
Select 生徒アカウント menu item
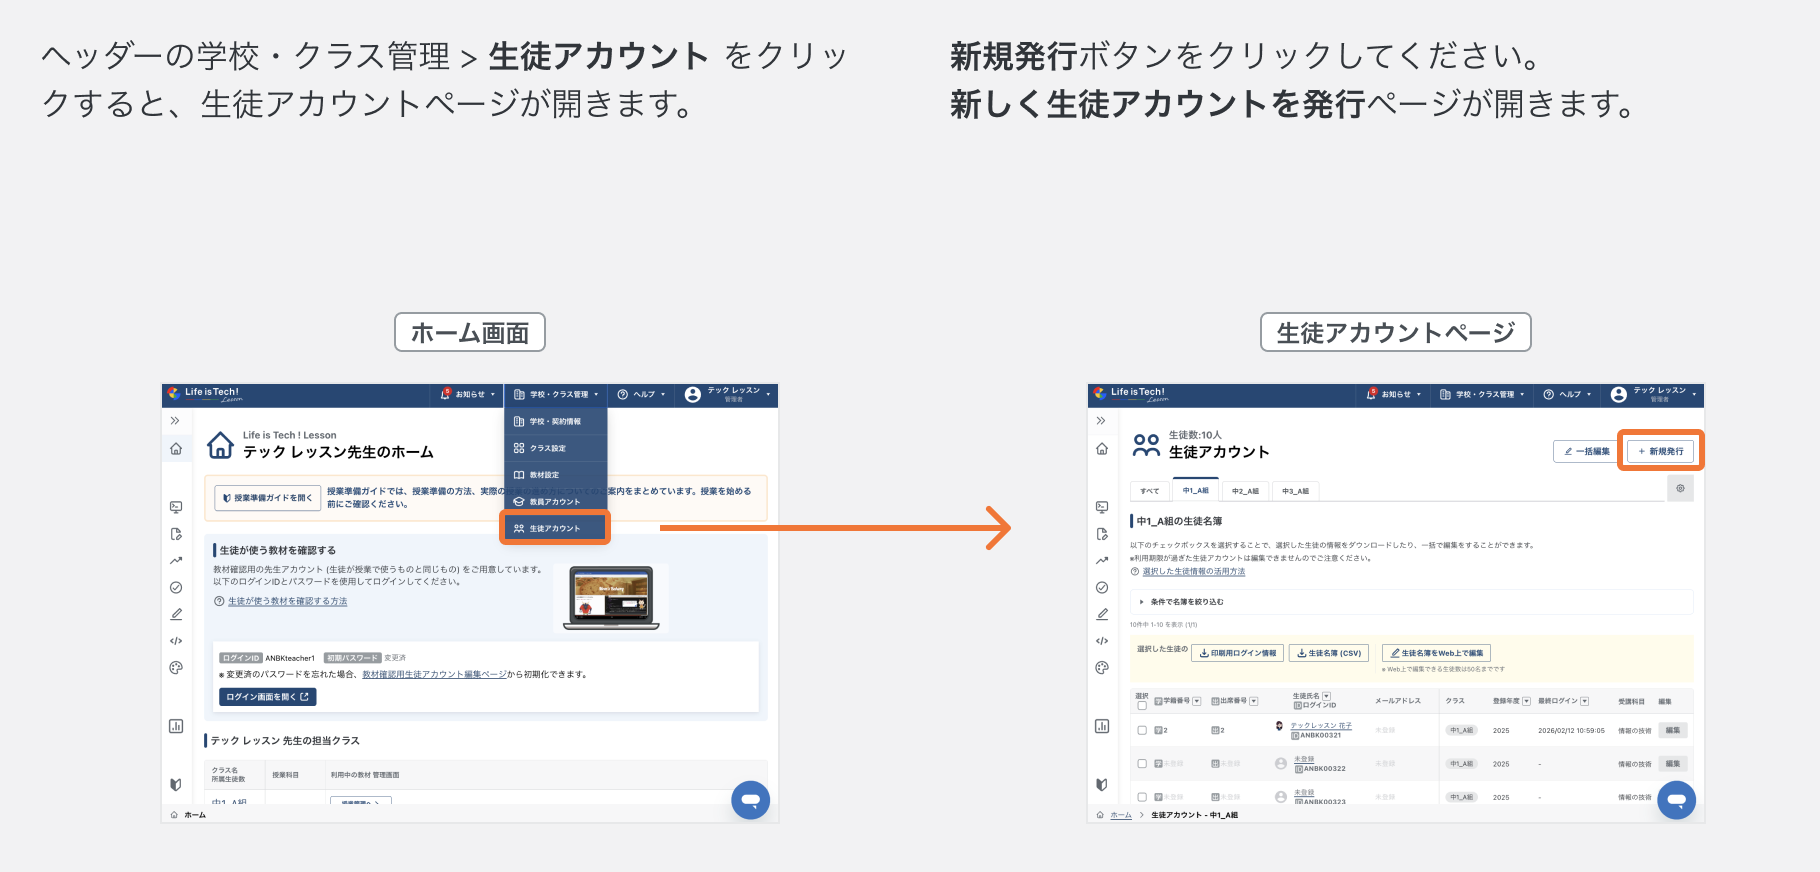(x=556, y=528)
